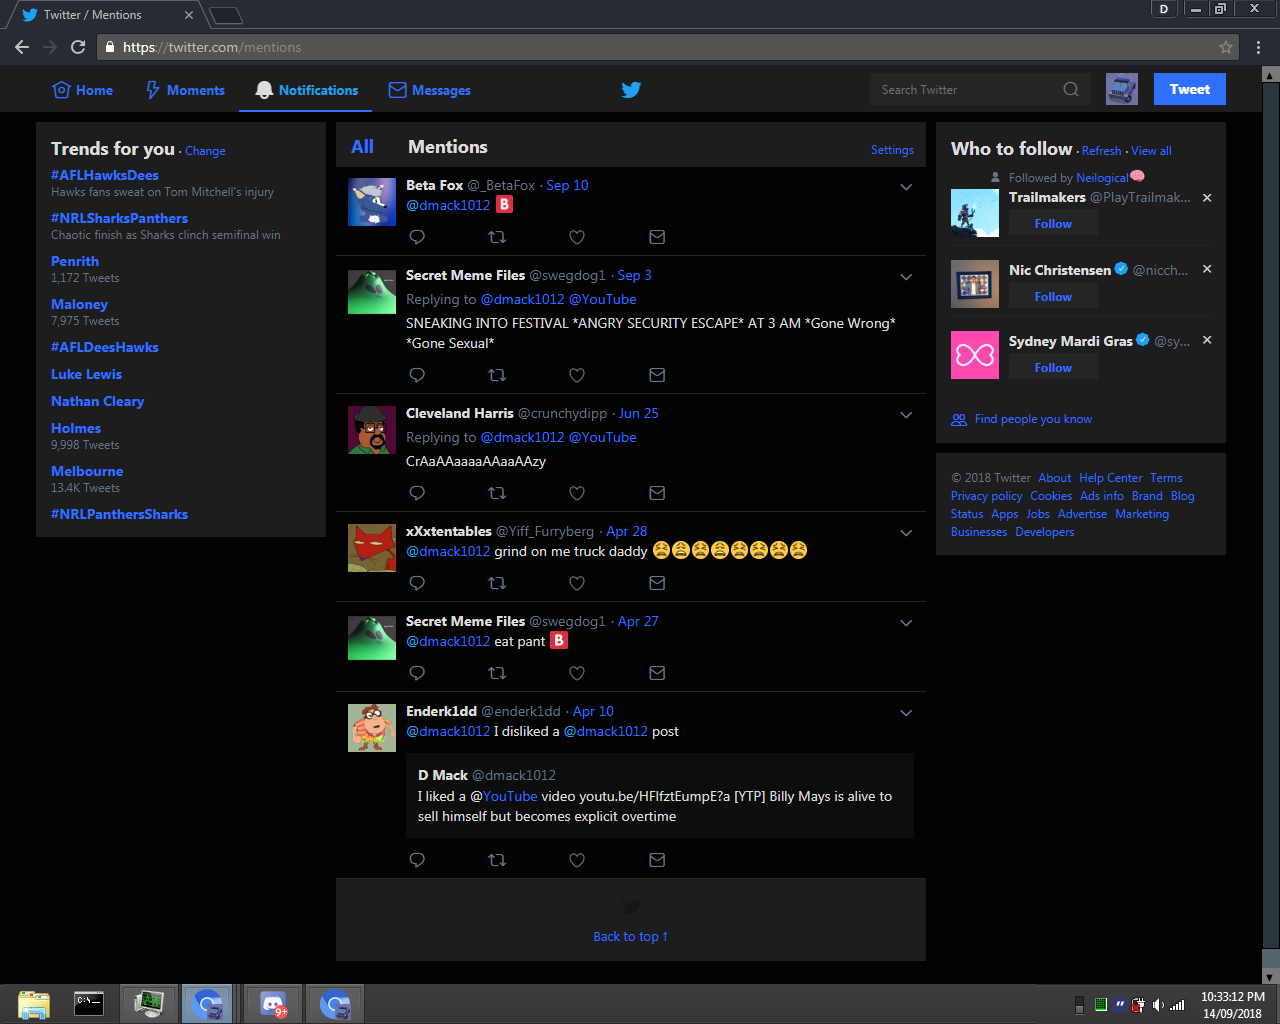Compose a new tweet with Tweet button
Image resolution: width=1280 pixels, height=1024 pixels.
1190,89
